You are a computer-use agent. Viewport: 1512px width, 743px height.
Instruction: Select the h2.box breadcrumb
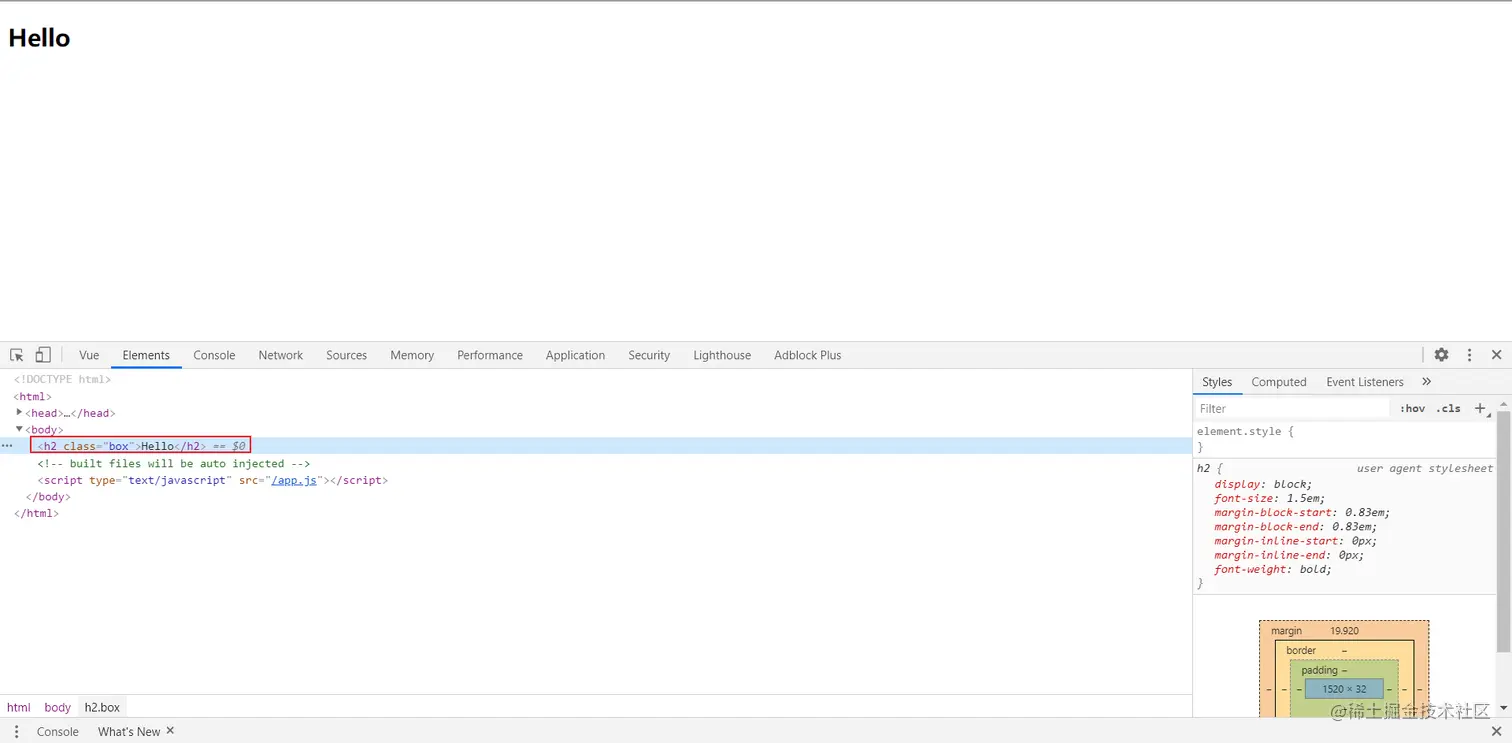[102, 707]
